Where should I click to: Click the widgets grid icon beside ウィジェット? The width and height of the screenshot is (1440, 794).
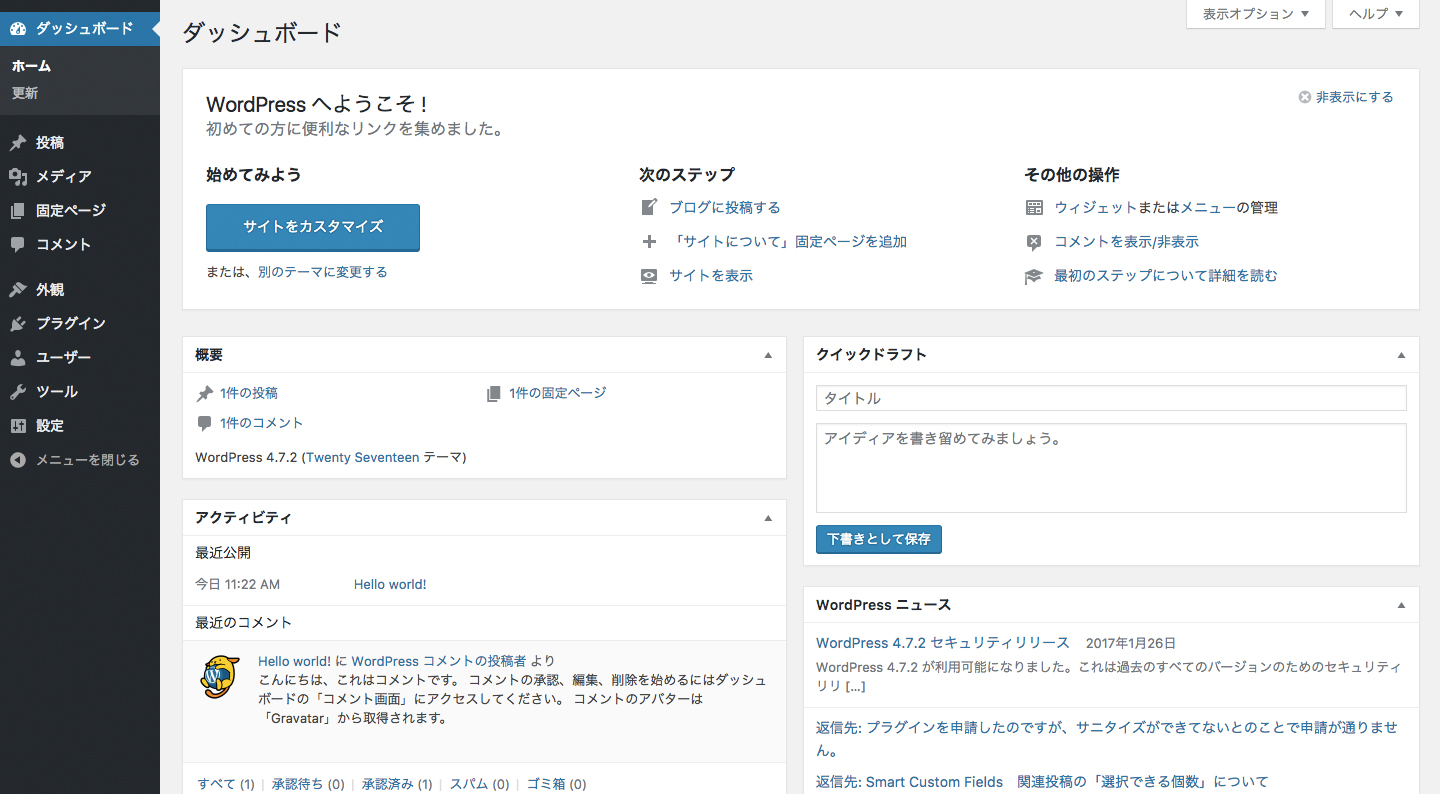pyautogui.click(x=1034, y=208)
